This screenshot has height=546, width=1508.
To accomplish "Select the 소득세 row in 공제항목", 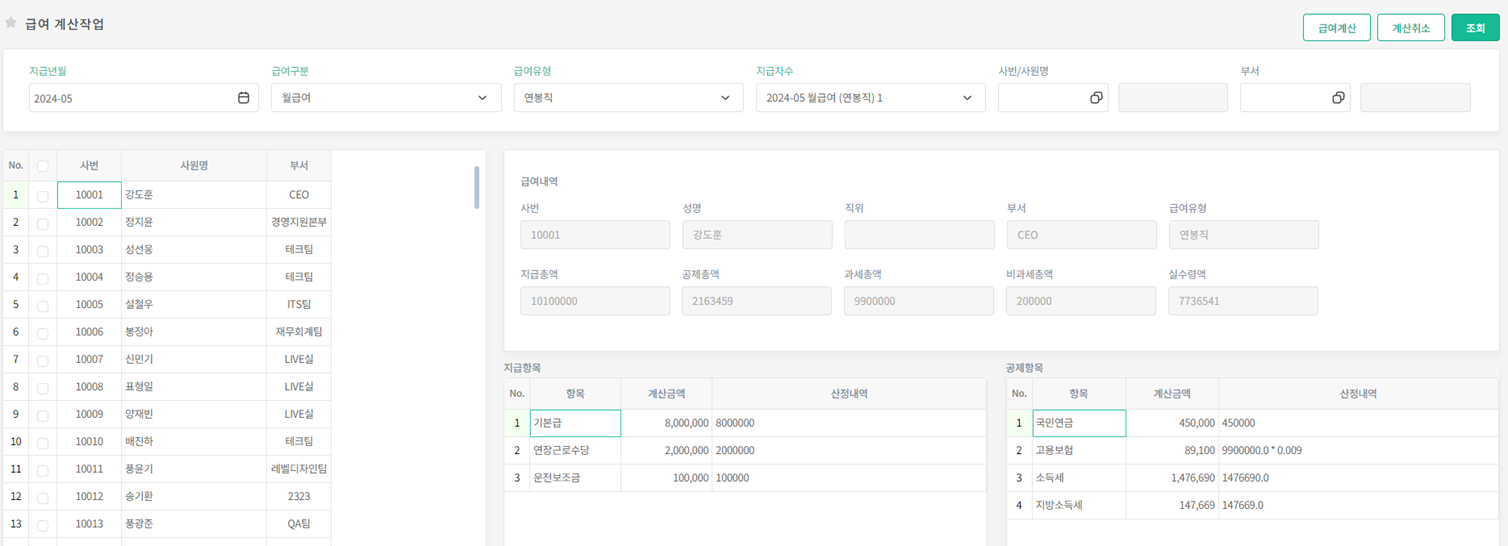I will (x=1078, y=478).
